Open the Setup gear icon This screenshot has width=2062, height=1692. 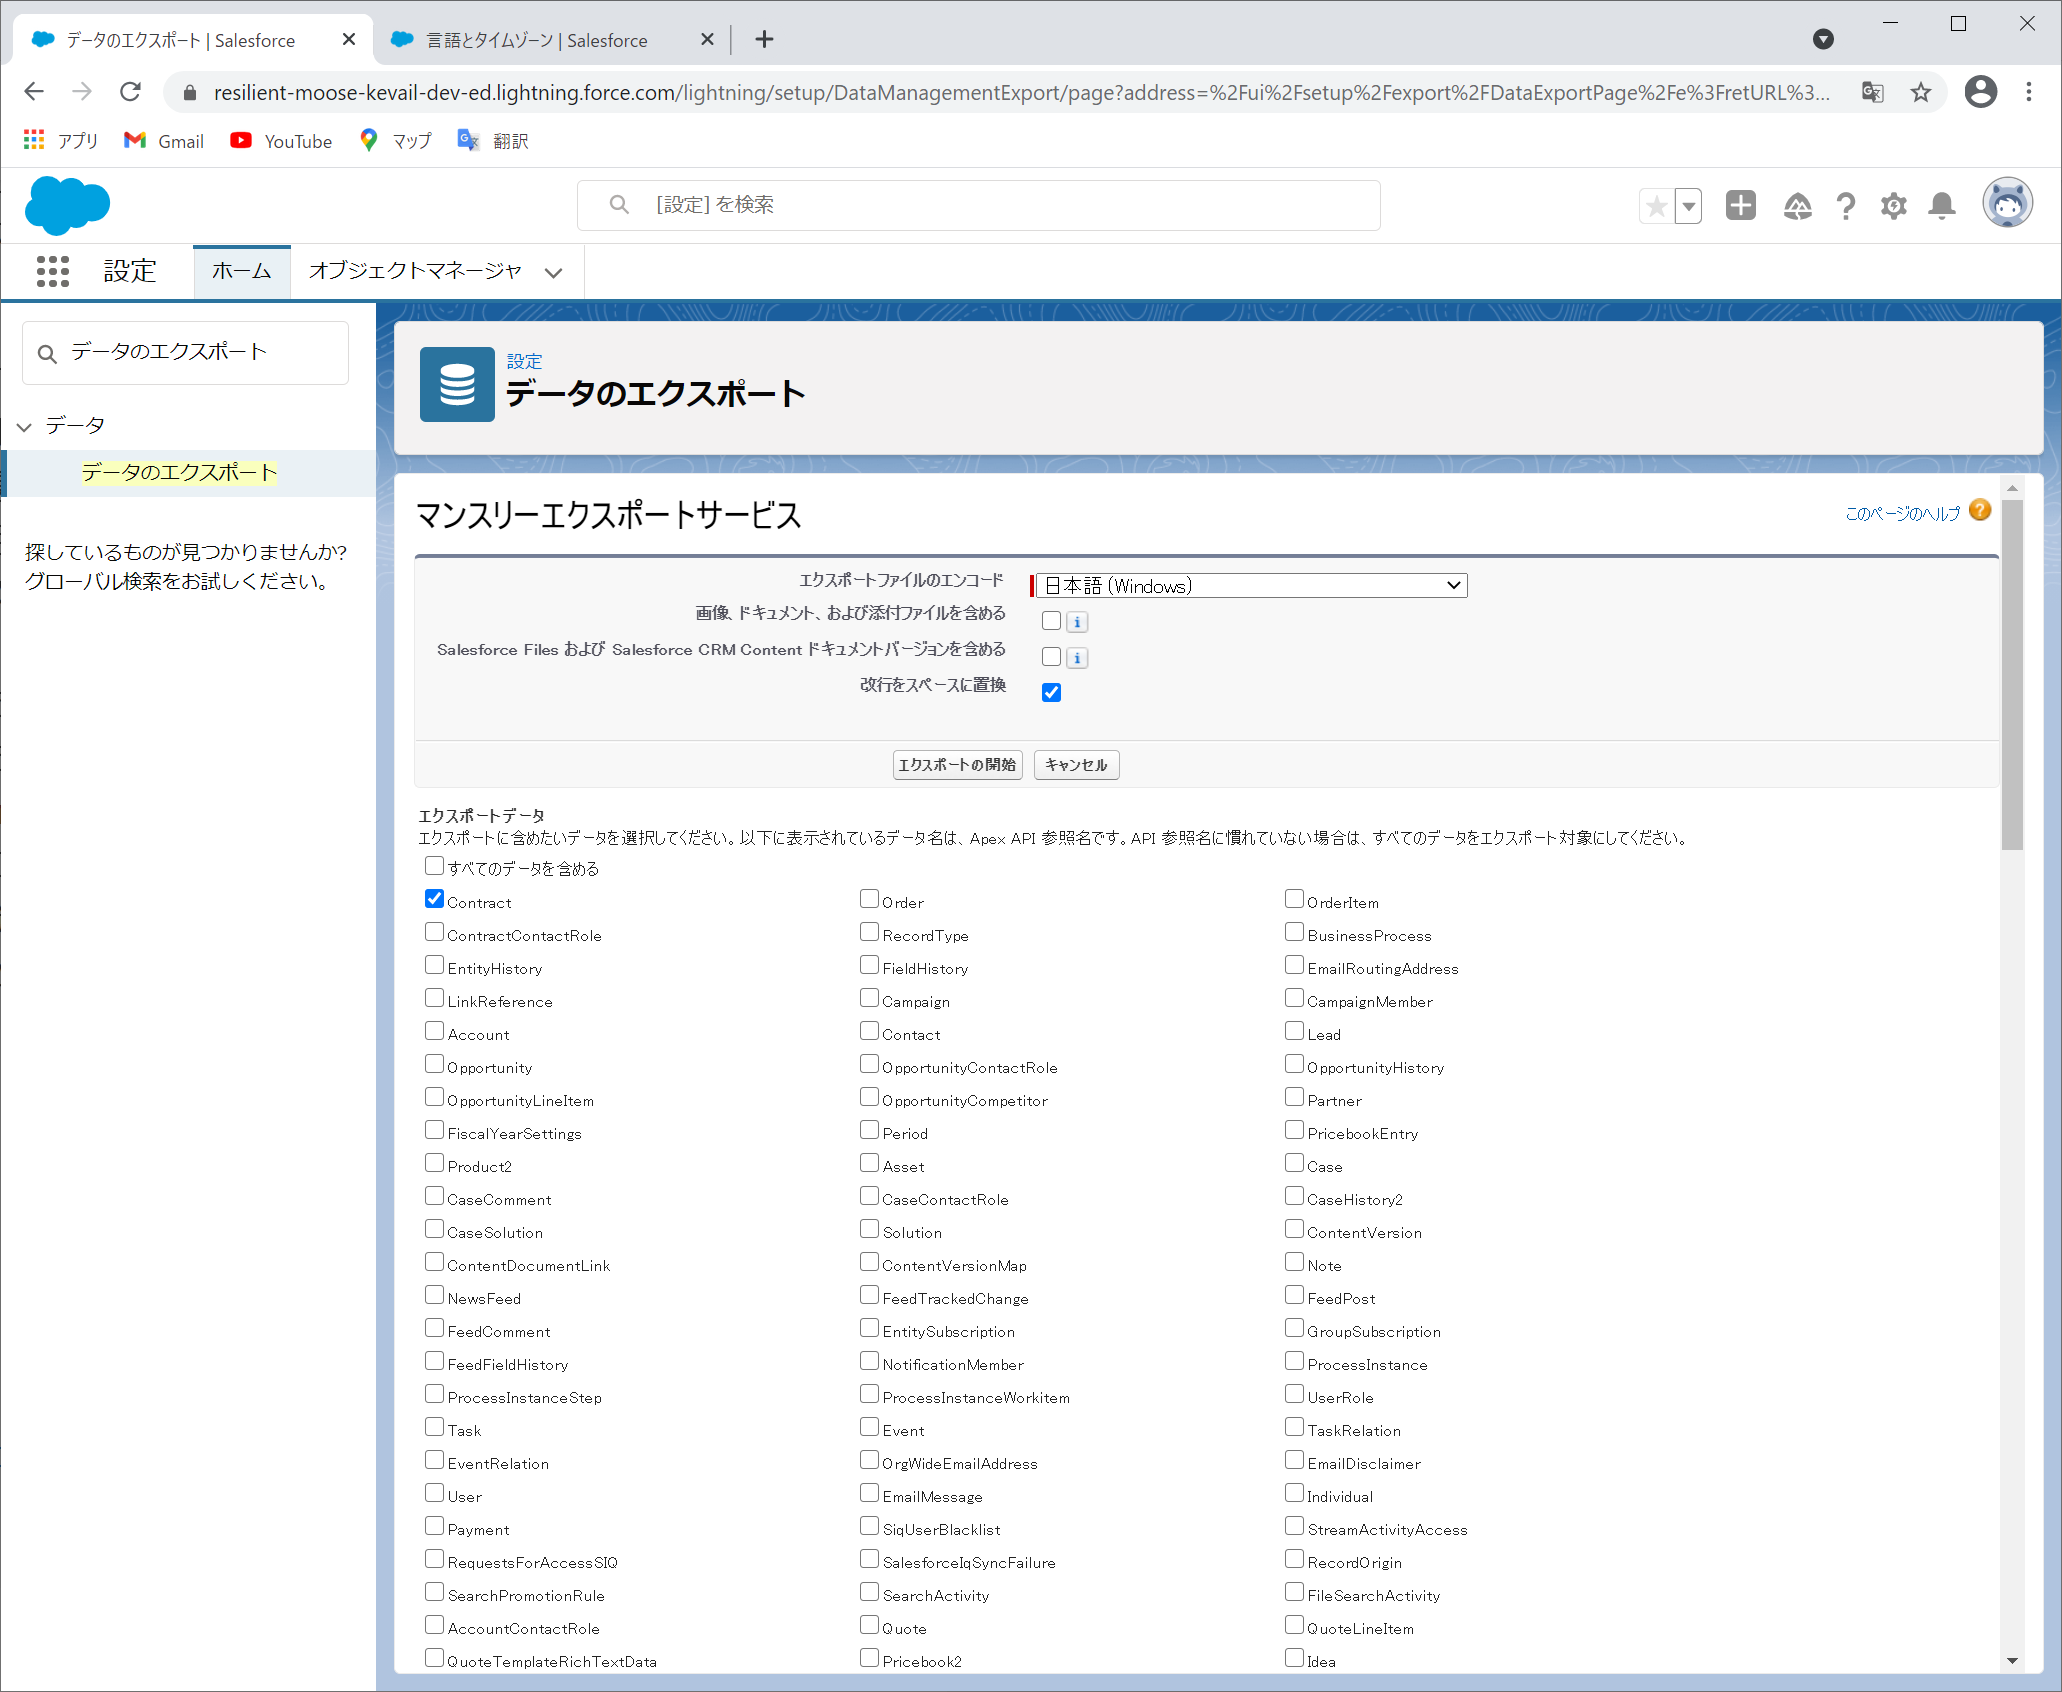coord(1893,206)
